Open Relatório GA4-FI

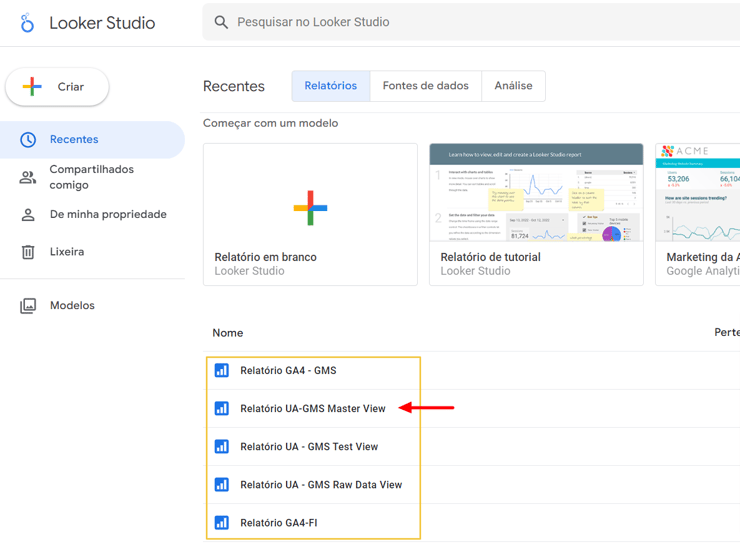279,523
